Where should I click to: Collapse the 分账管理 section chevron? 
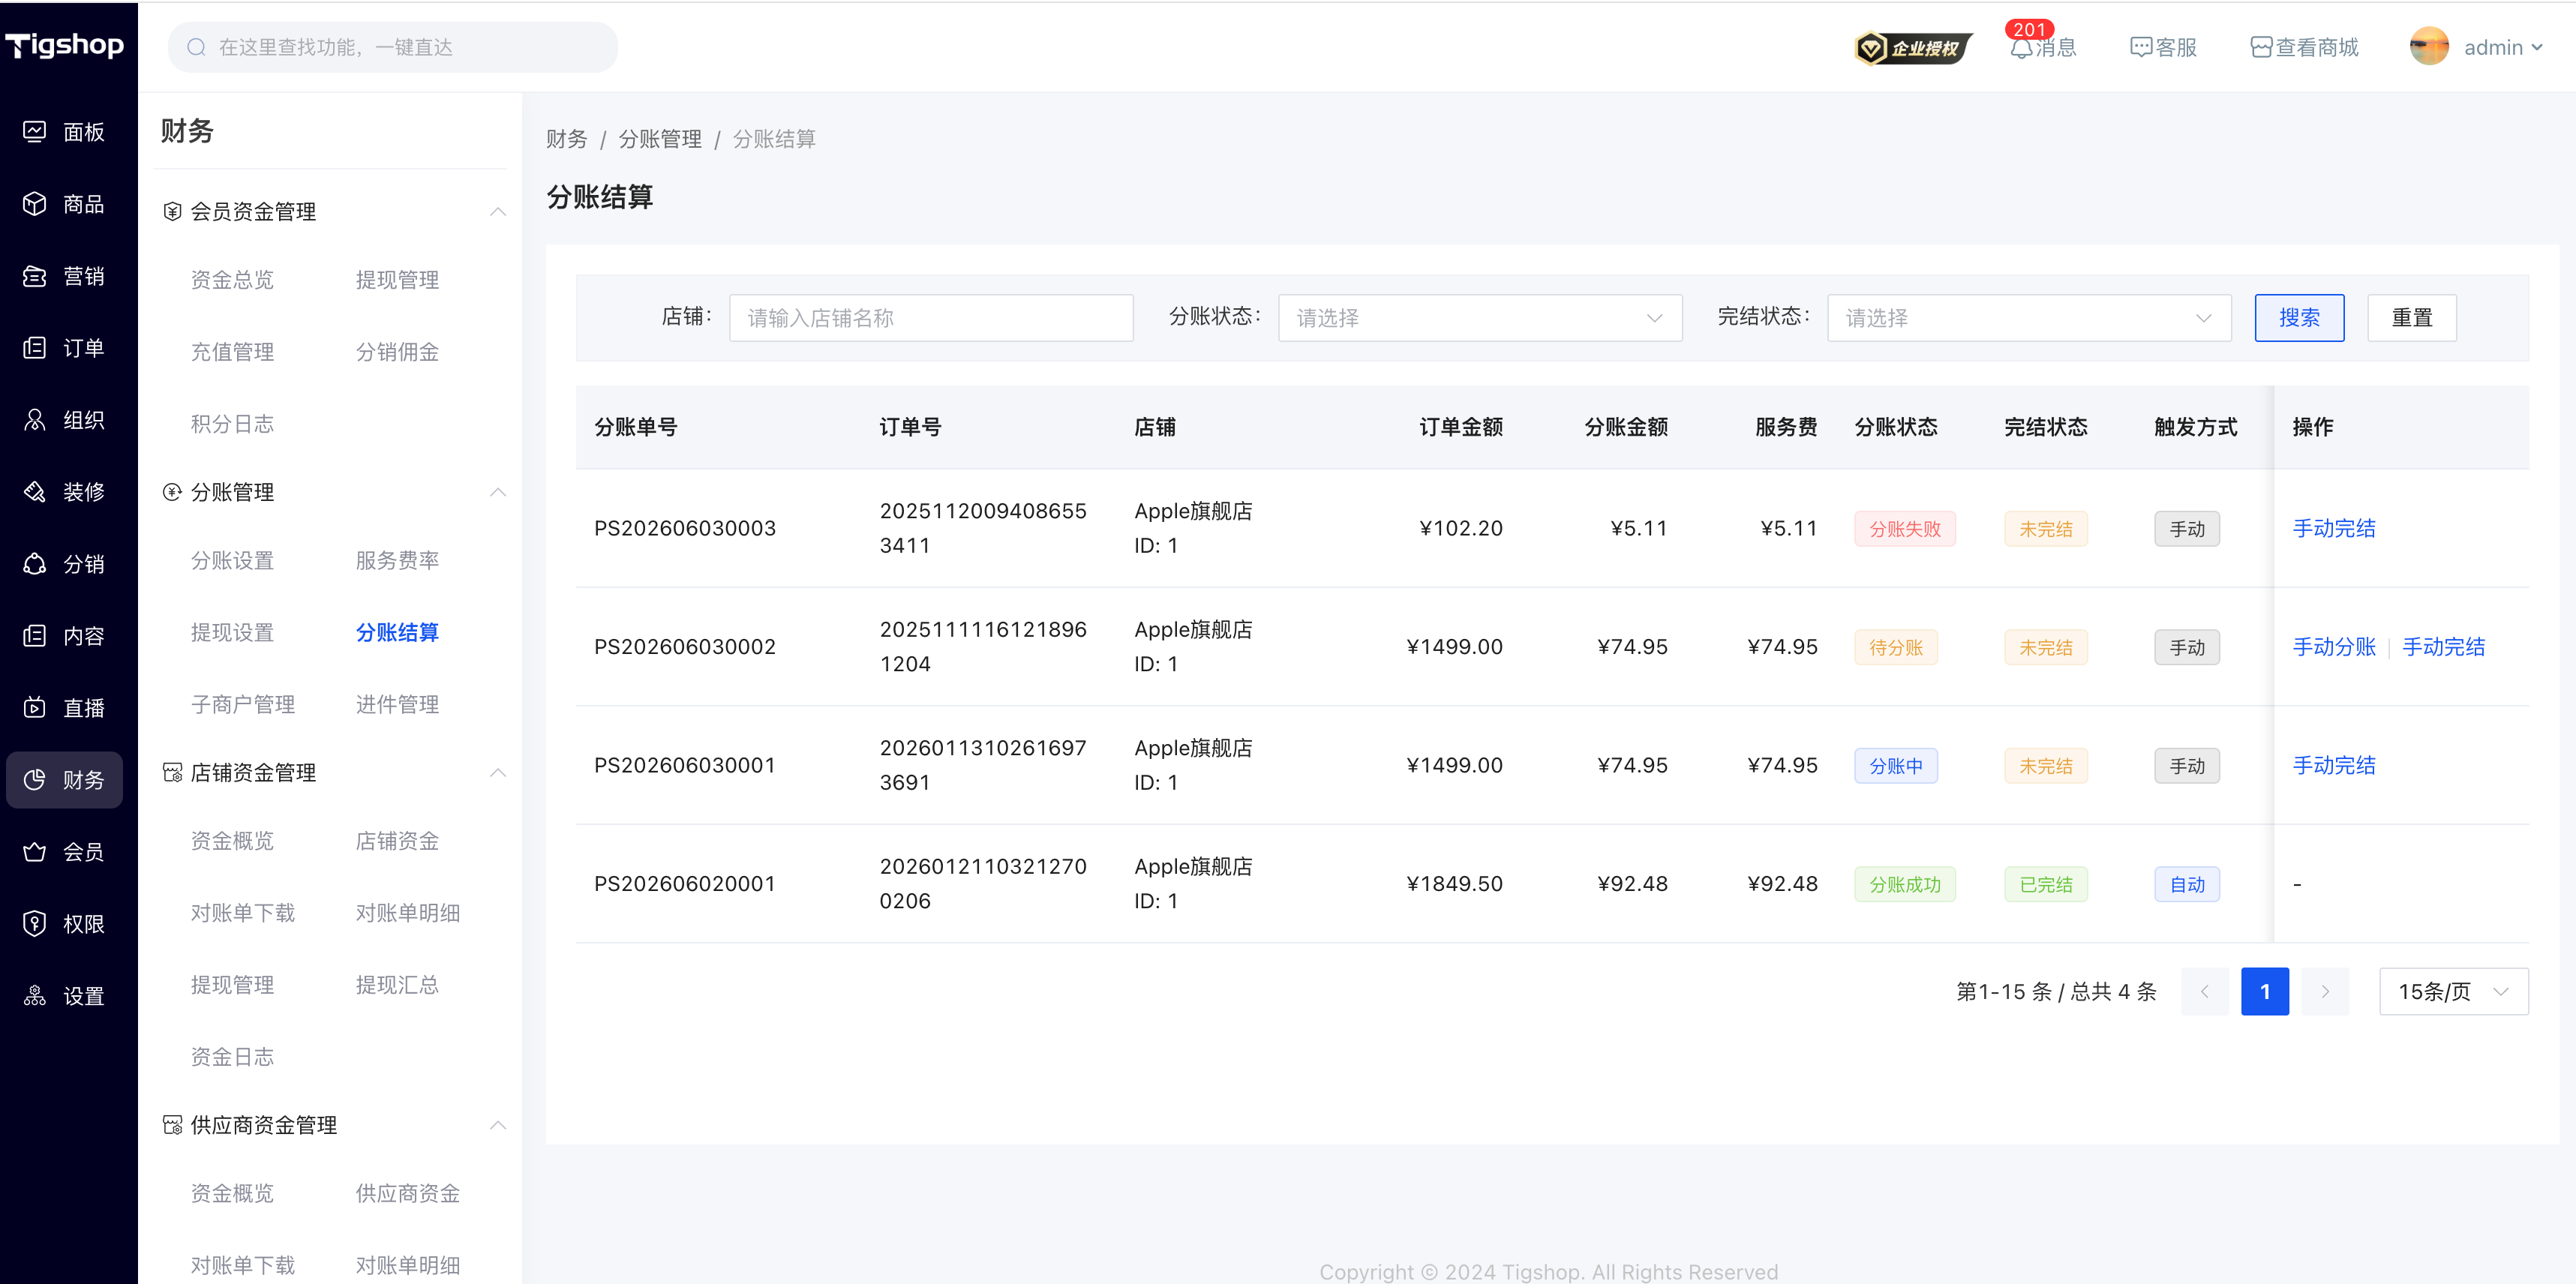[x=498, y=491]
